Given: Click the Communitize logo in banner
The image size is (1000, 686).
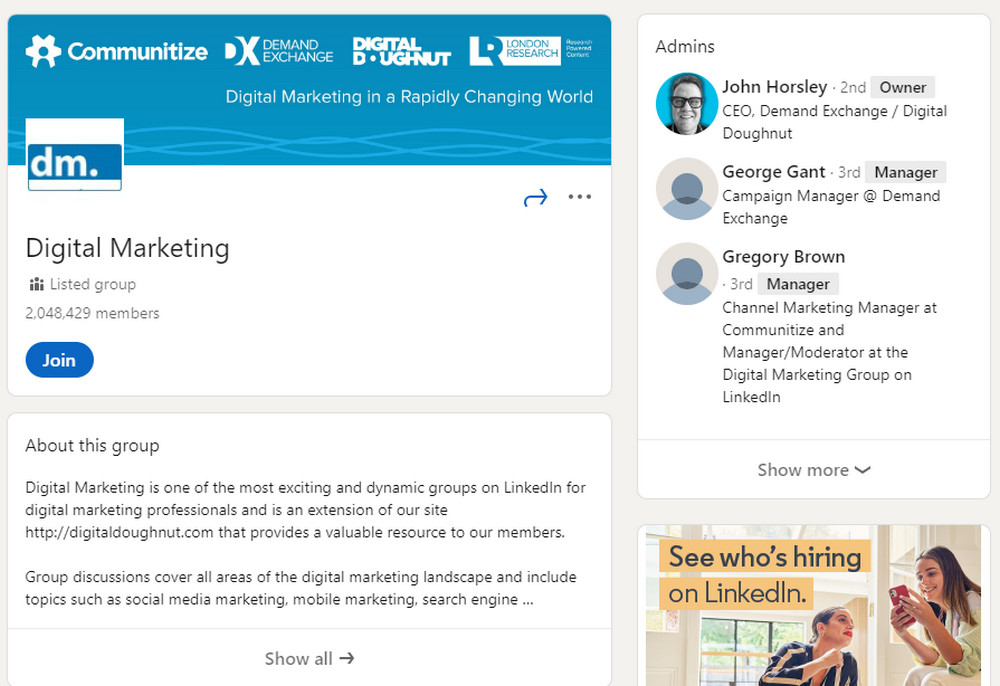Looking at the screenshot, I should [x=117, y=51].
